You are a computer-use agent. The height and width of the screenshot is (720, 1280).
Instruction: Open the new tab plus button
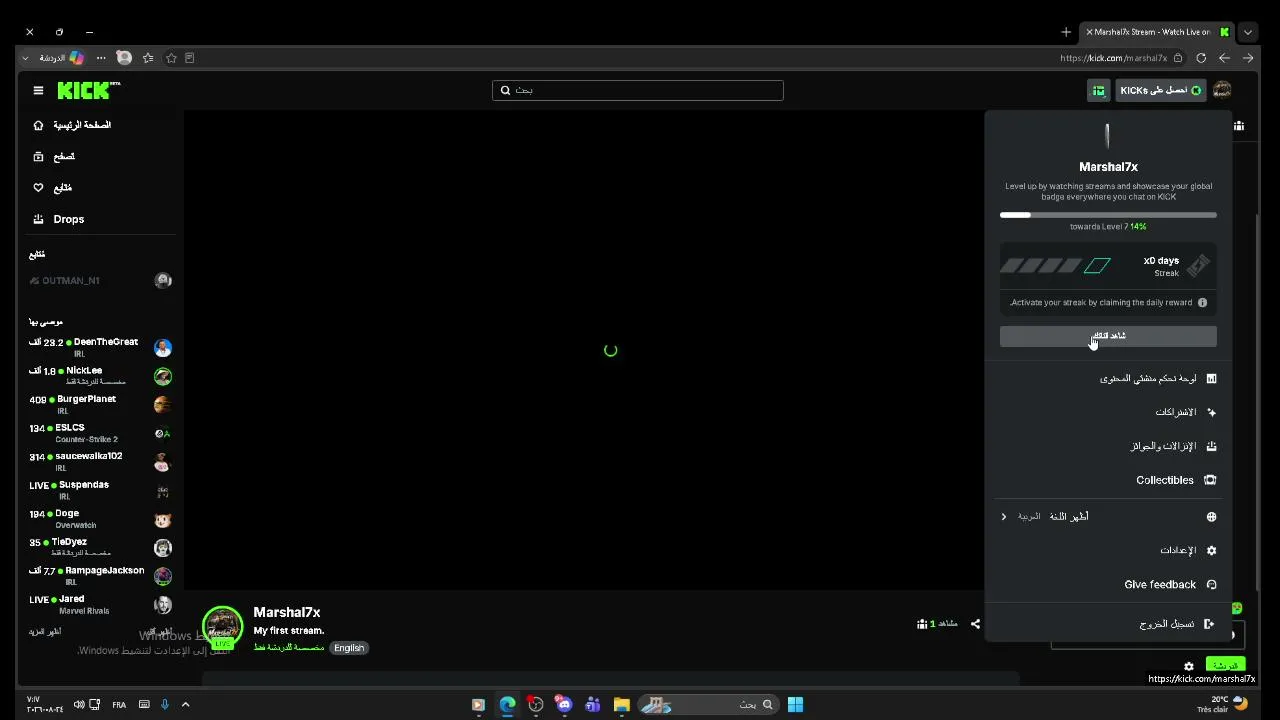(1066, 32)
